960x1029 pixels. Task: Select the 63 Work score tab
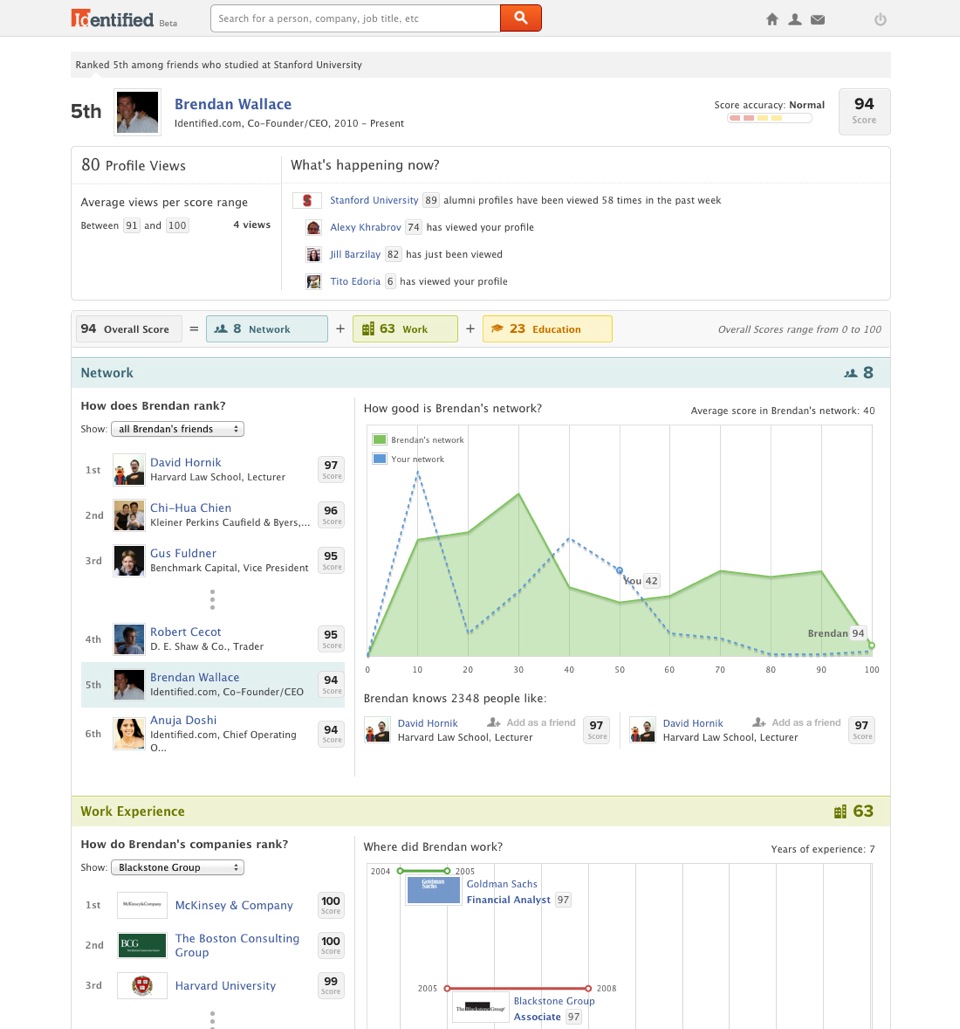(x=405, y=329)
